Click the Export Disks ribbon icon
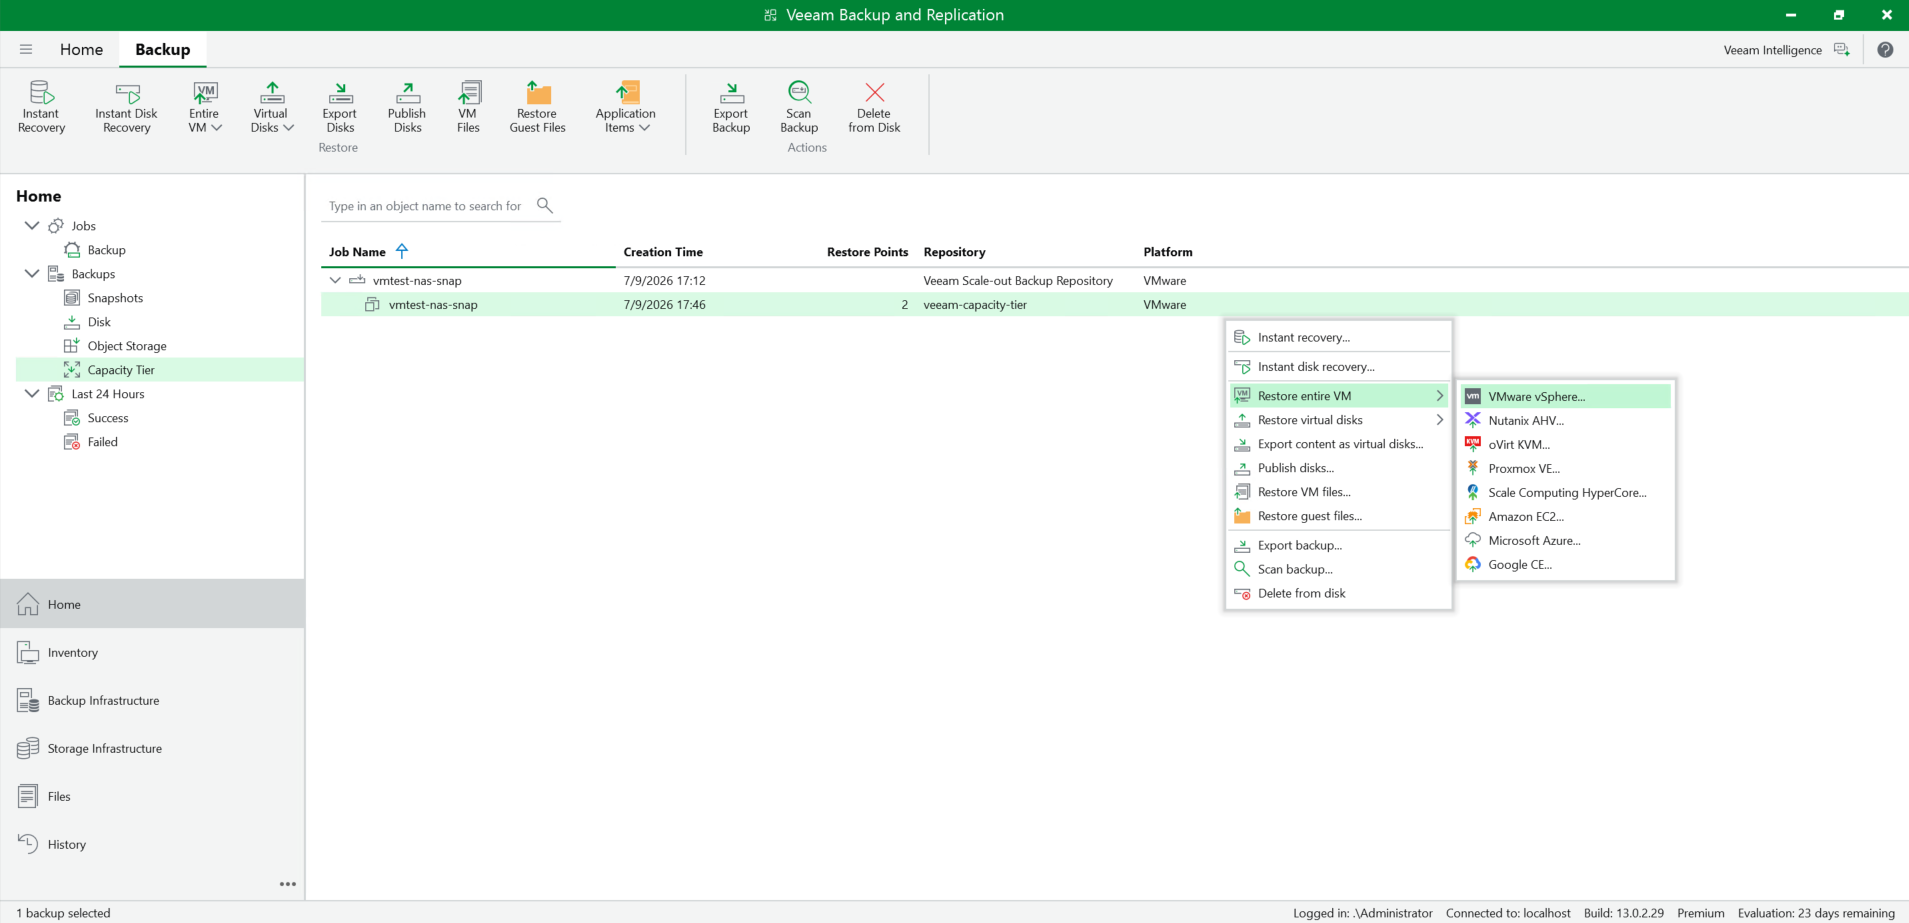The width and height of the screenshot is (1909, 923). tap(340, 93)
